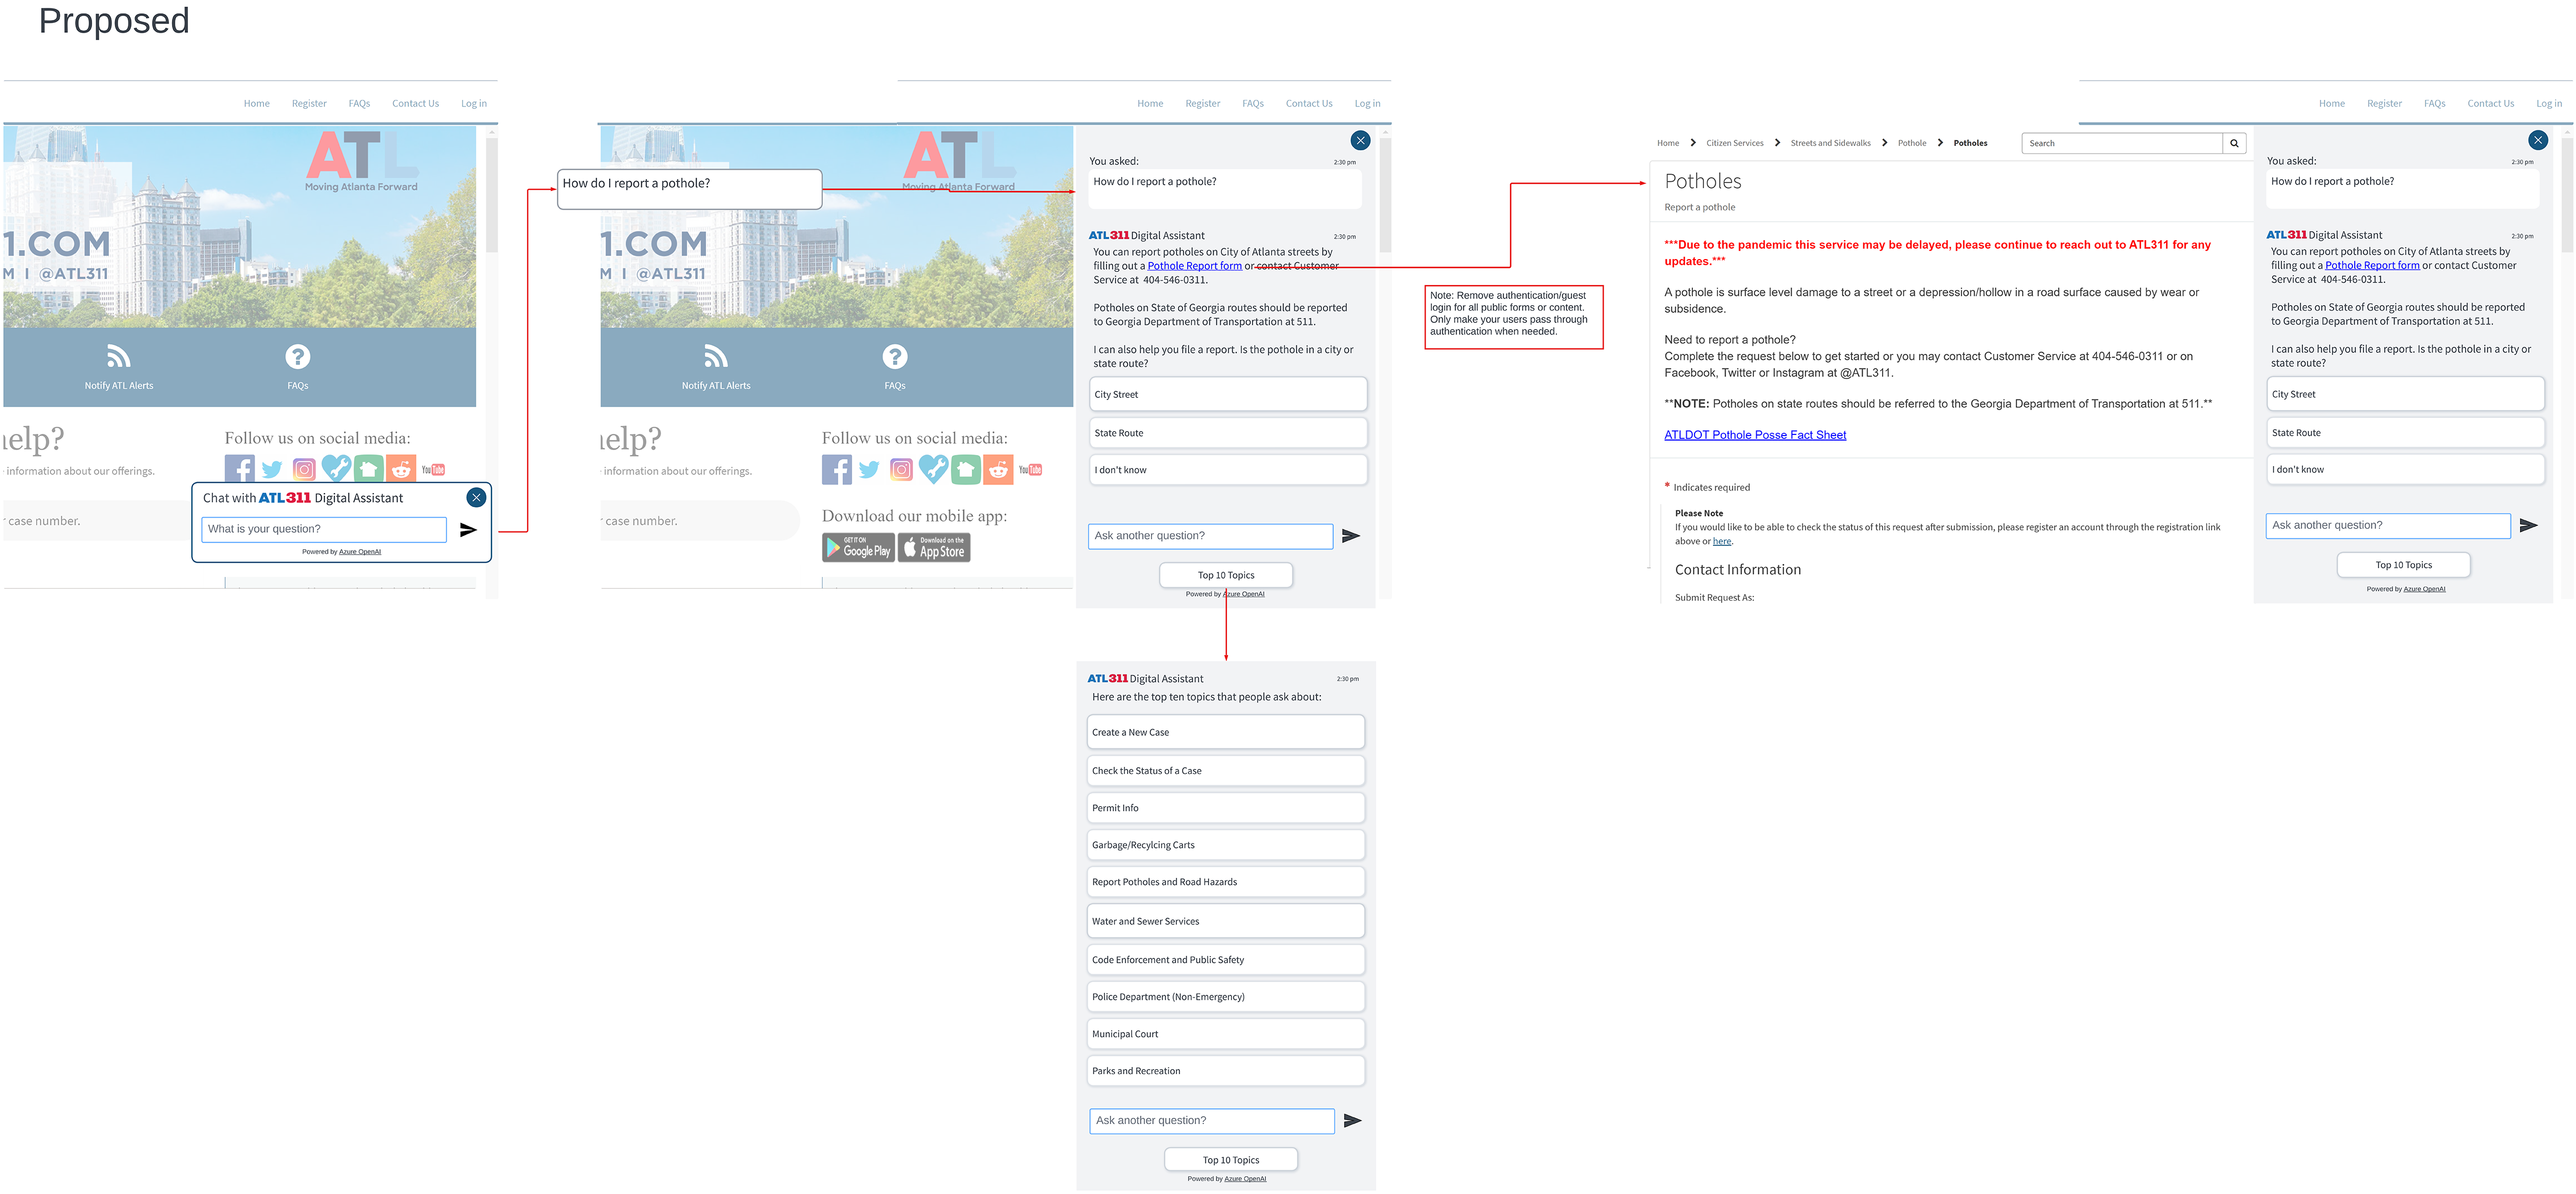The image size is (2576, 1194).
Task: Click Instagram icon above the App Store badge
Action: [901, 469]
